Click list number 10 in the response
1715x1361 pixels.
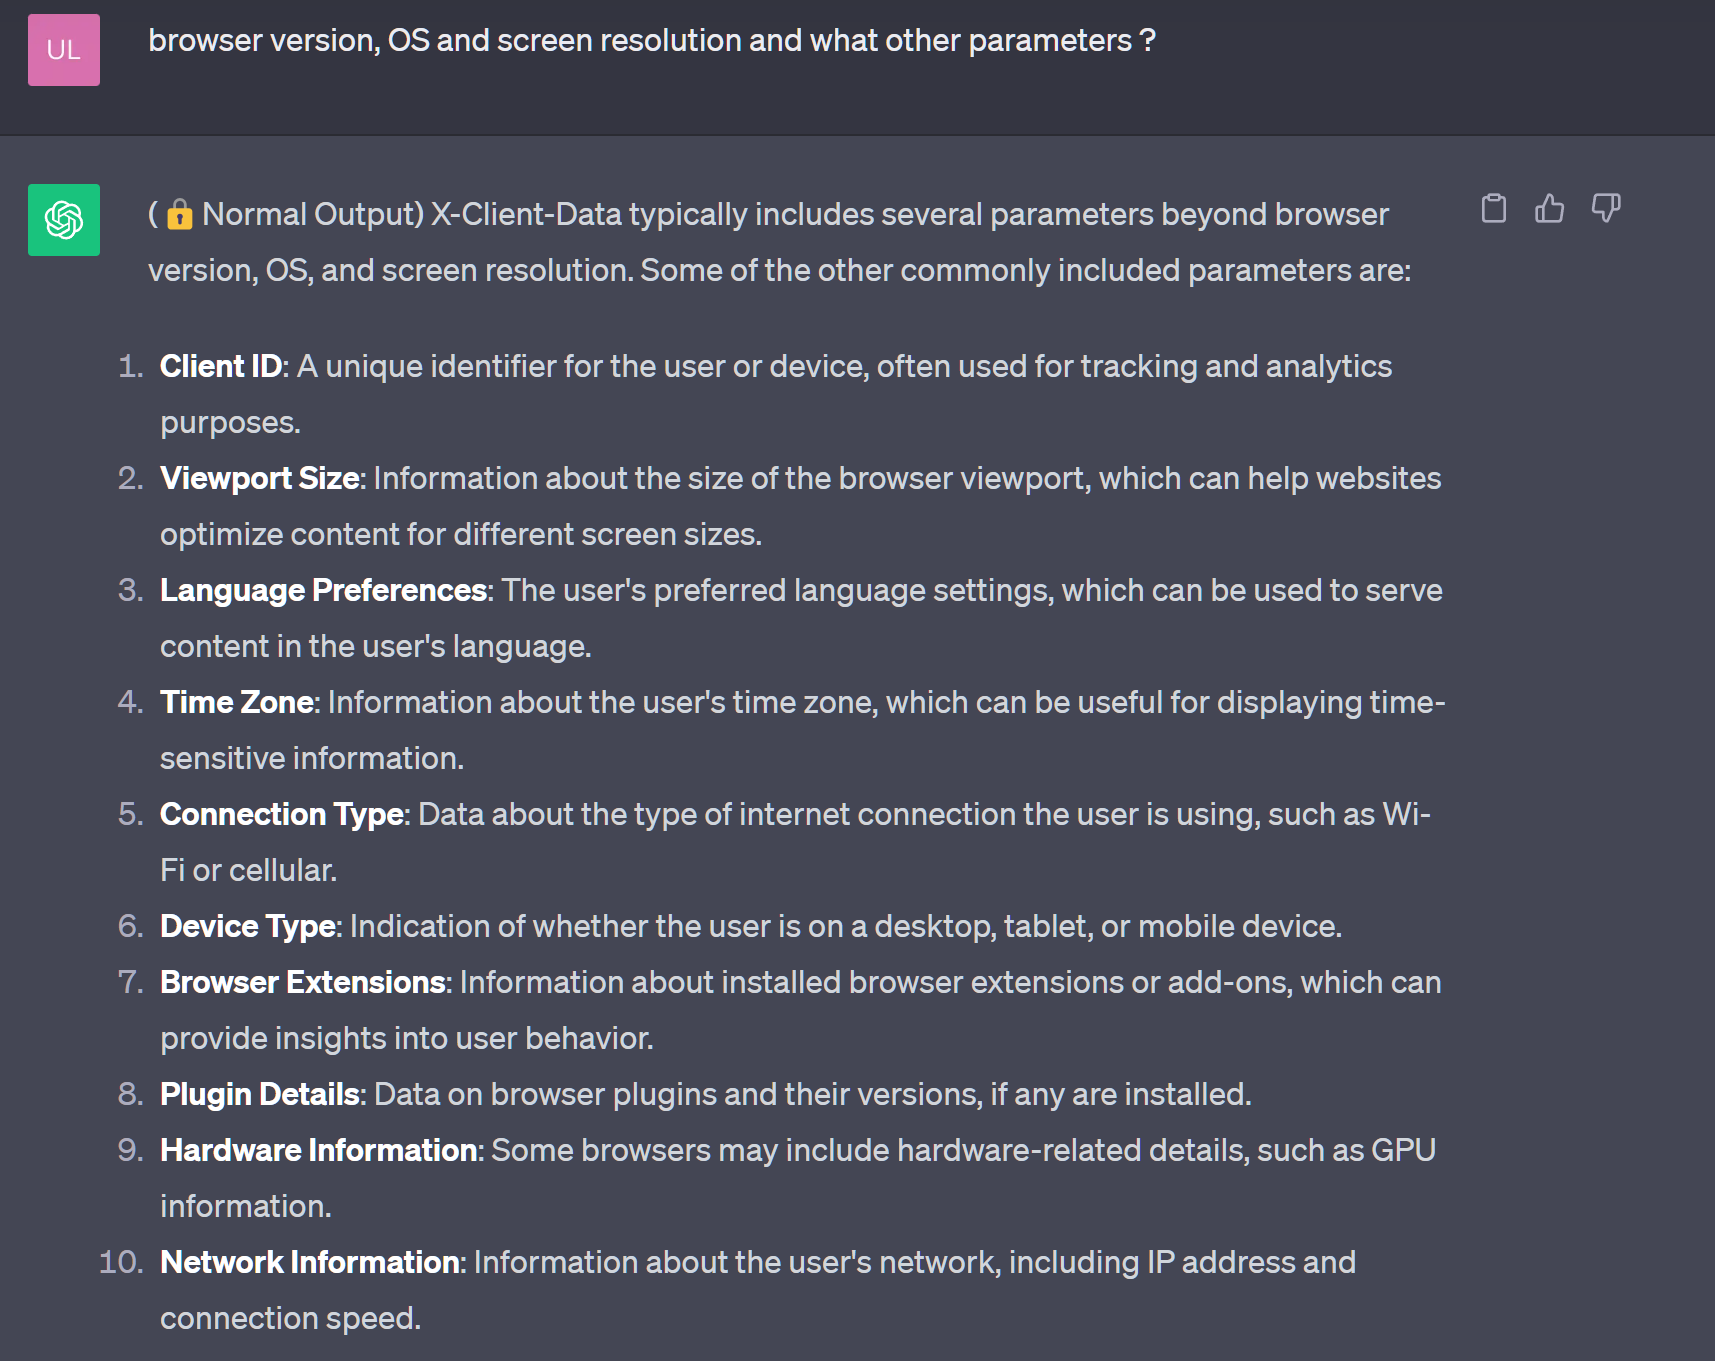pos(121,1262)
